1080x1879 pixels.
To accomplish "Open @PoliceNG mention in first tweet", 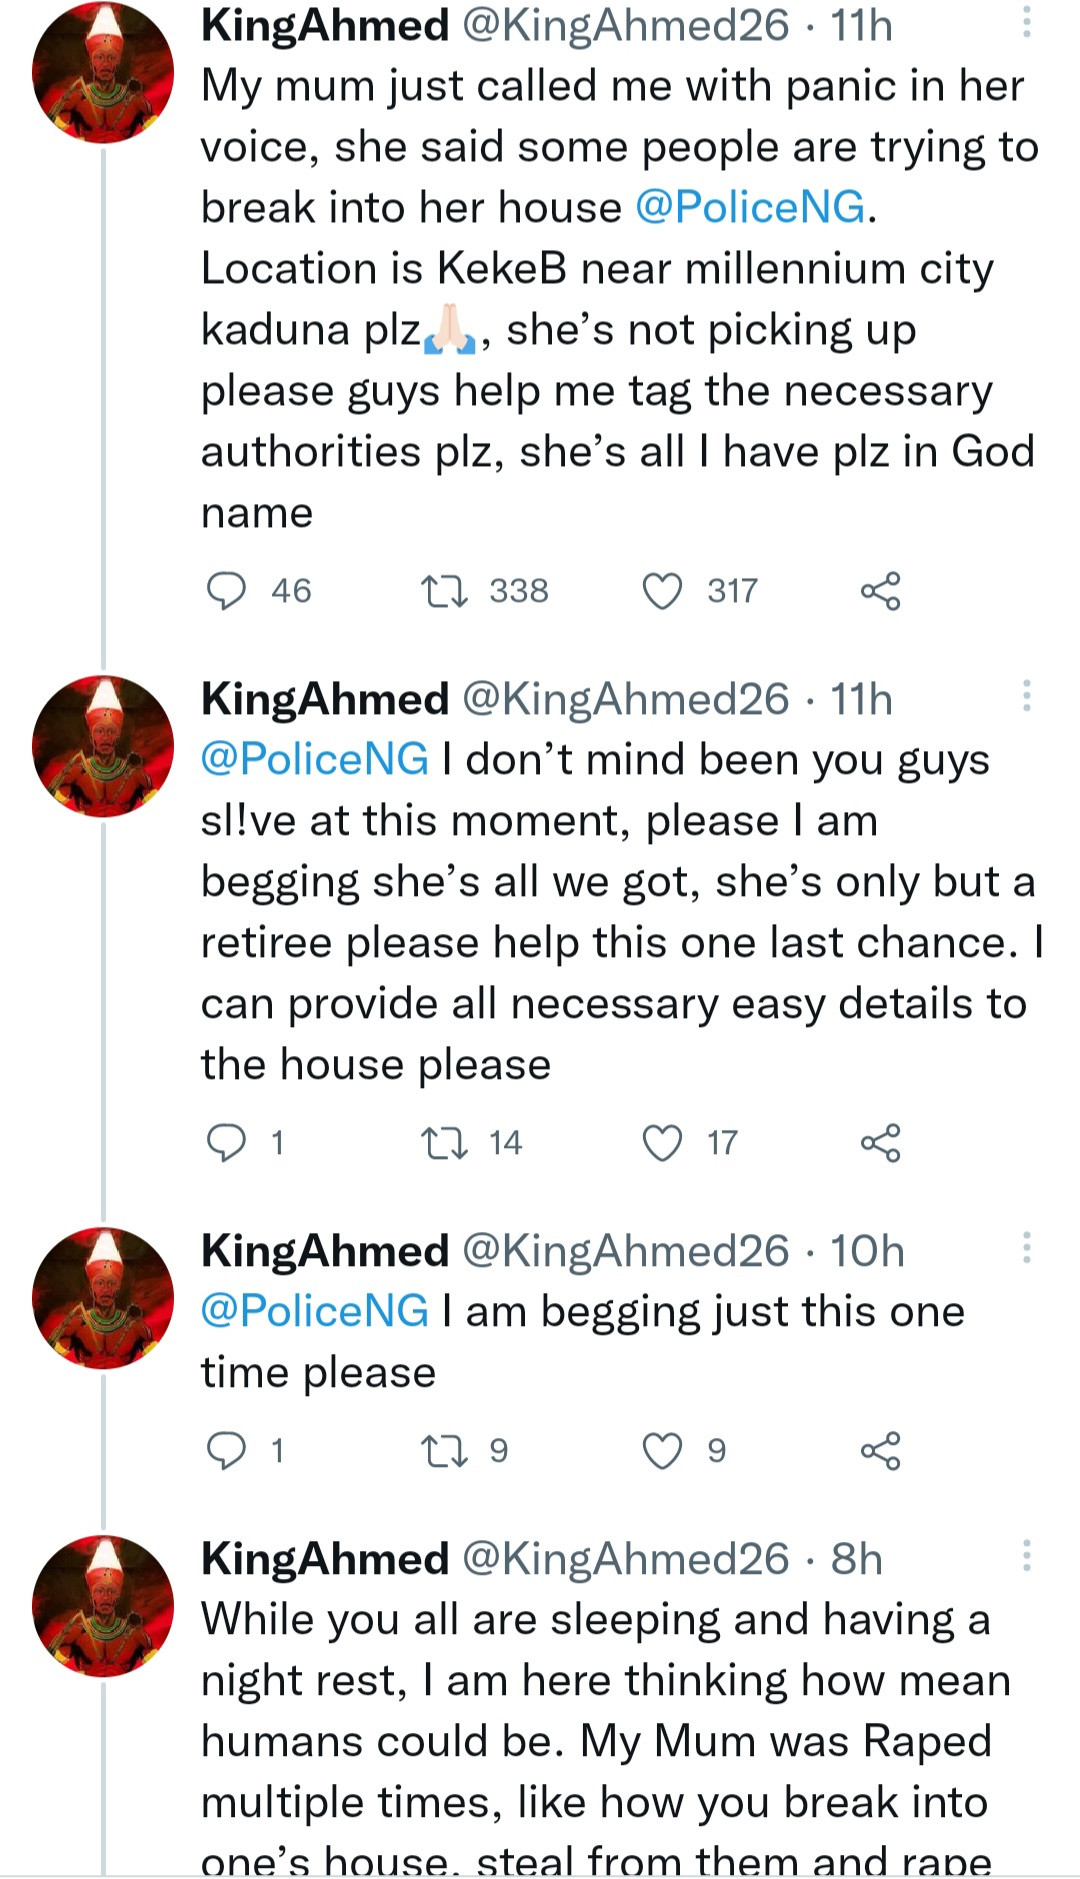I will pos(750,208).
